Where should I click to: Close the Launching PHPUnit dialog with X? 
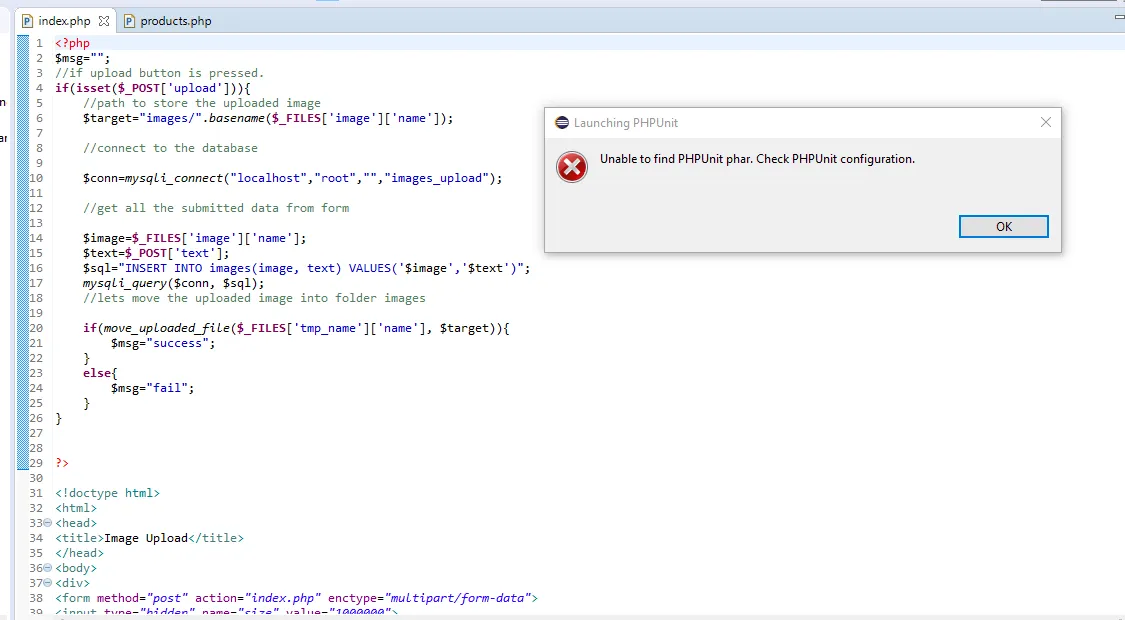[x=1045, y=123]
